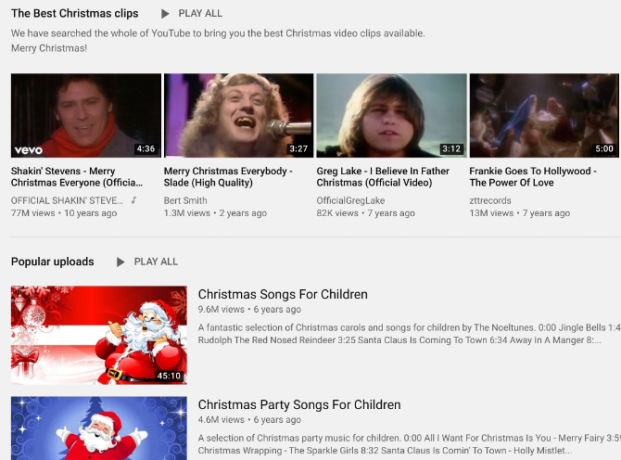Image resolution: width=621 pixels, height=460 pixels.
Task: Open title Christmas Party Songs For Children
Action: [299, 405]
